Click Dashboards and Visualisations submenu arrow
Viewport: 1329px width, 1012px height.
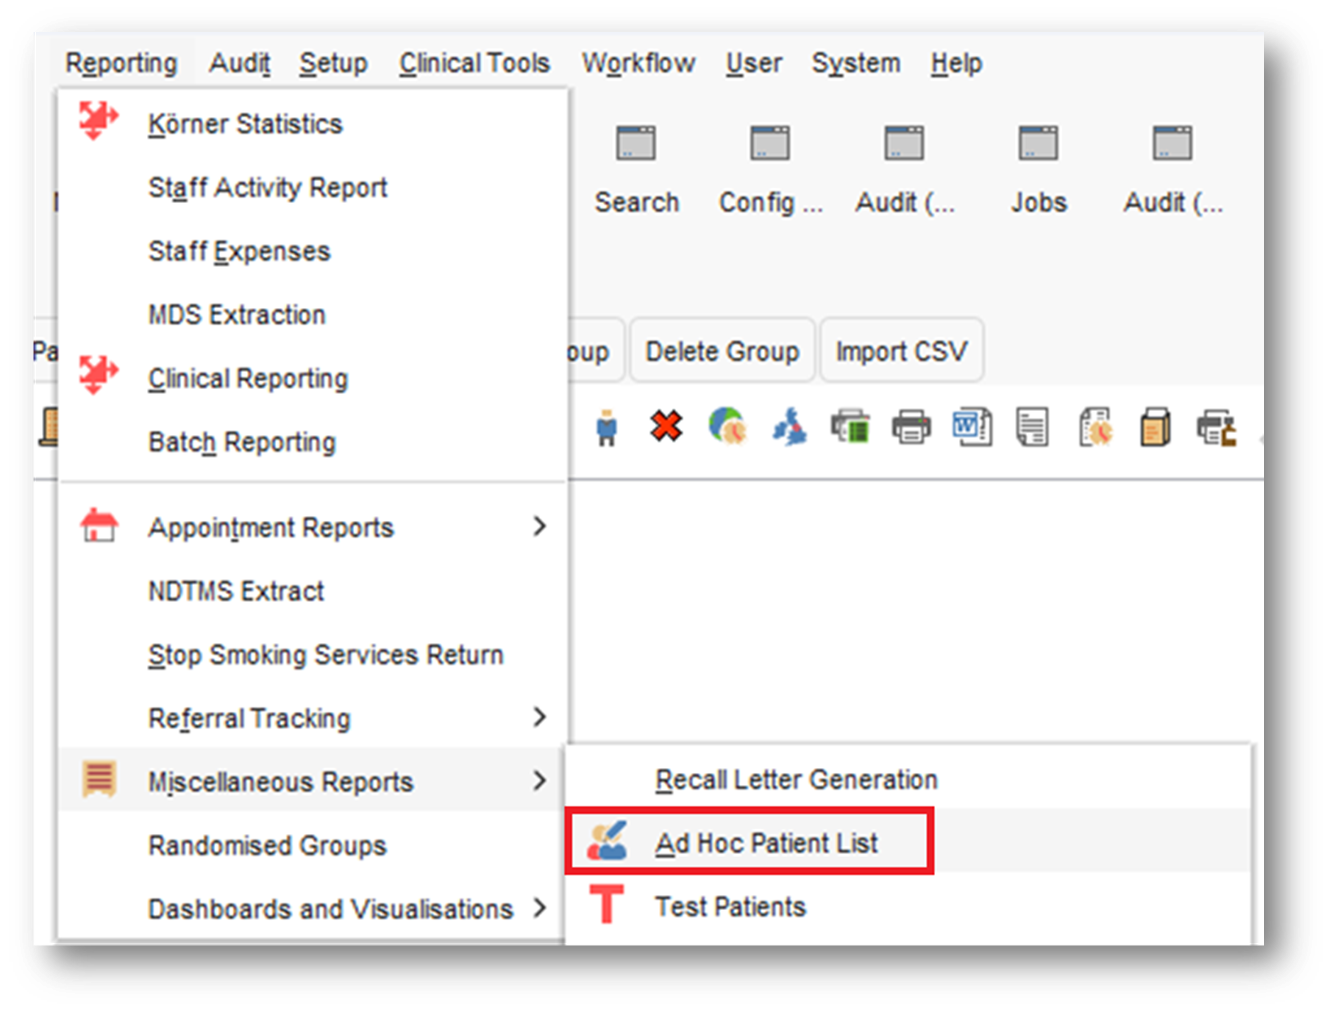[x=540, y=908]
